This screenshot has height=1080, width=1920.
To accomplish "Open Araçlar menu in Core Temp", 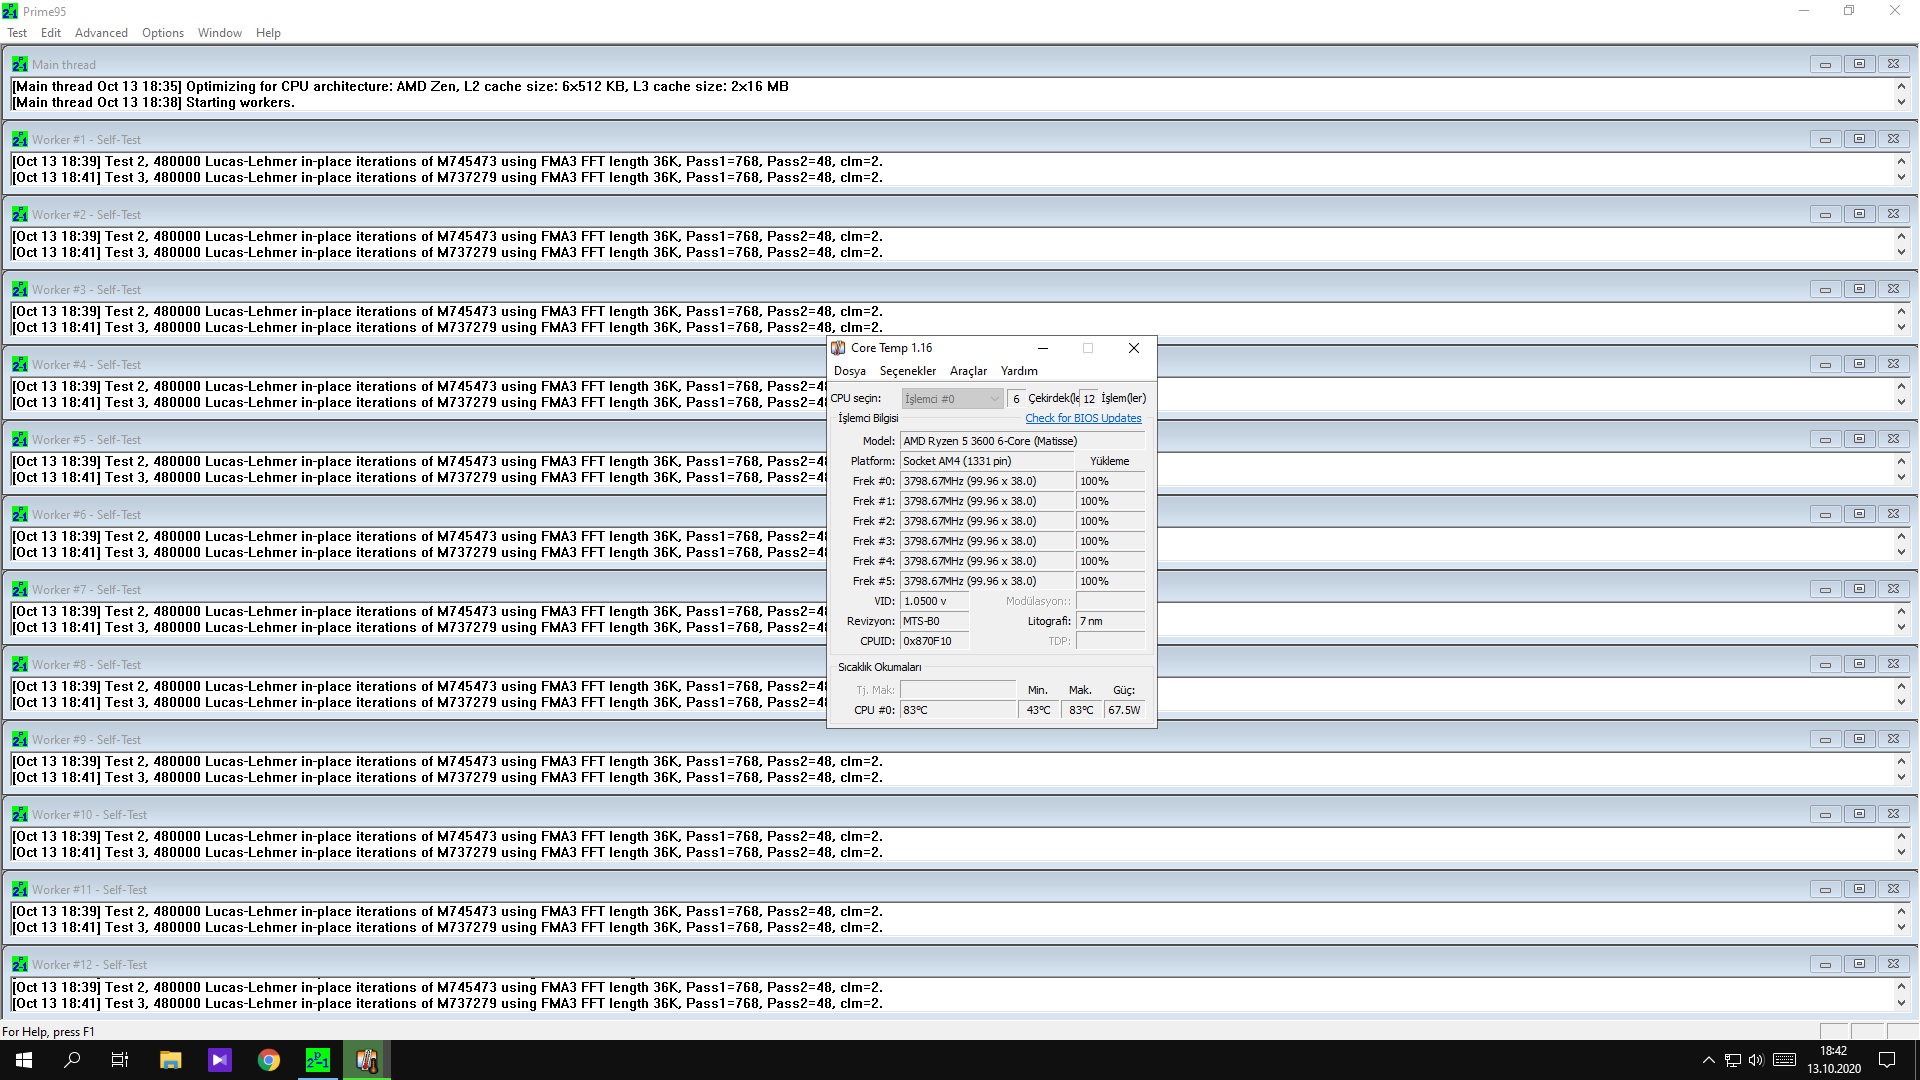I will [x=968, y=371].
